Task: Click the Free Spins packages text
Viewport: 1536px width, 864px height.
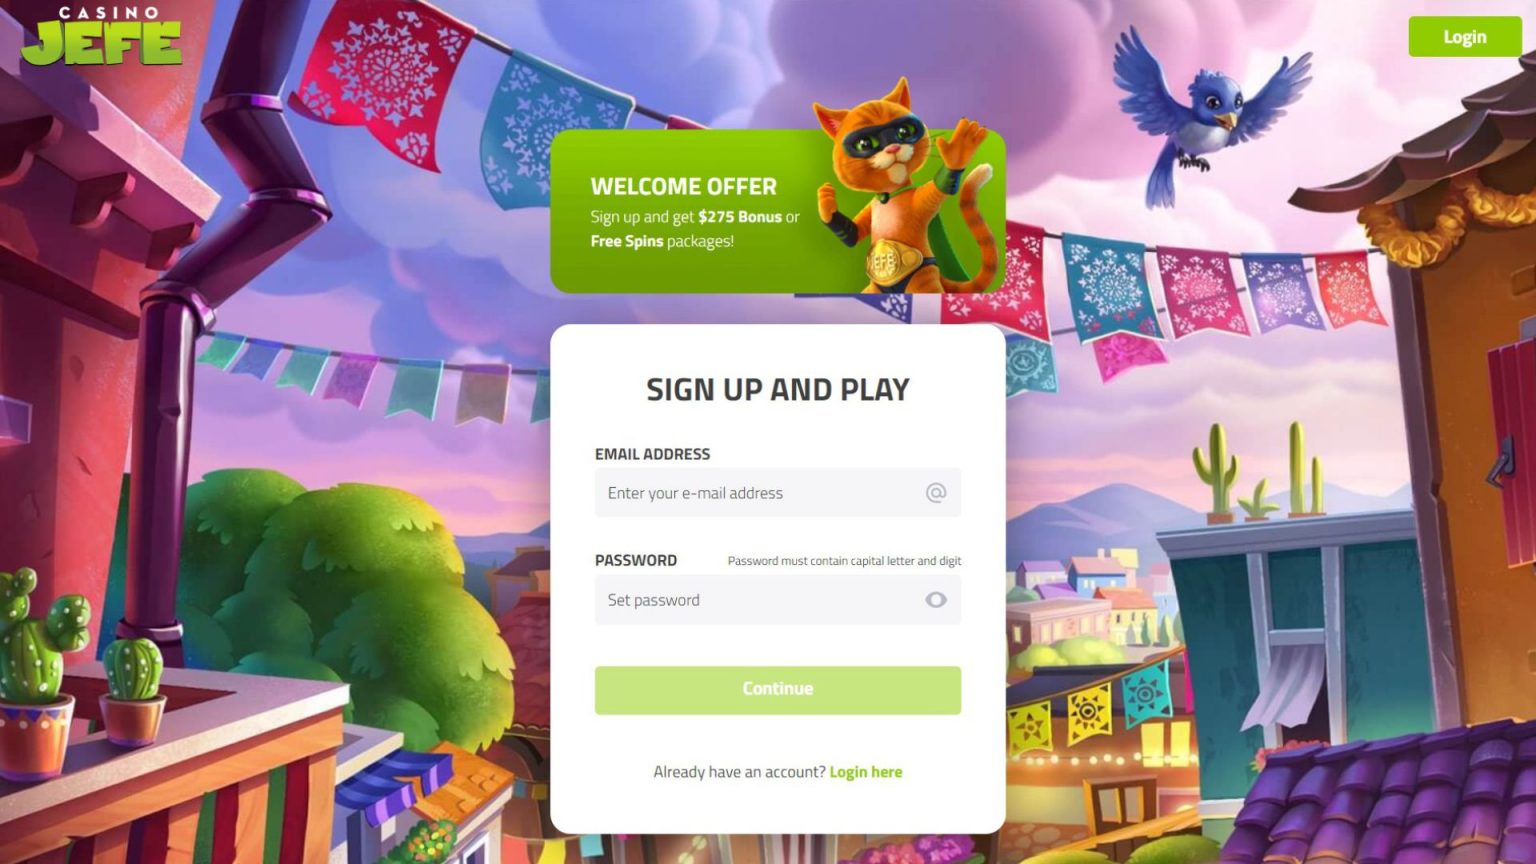Action: [x=662, y=241]
